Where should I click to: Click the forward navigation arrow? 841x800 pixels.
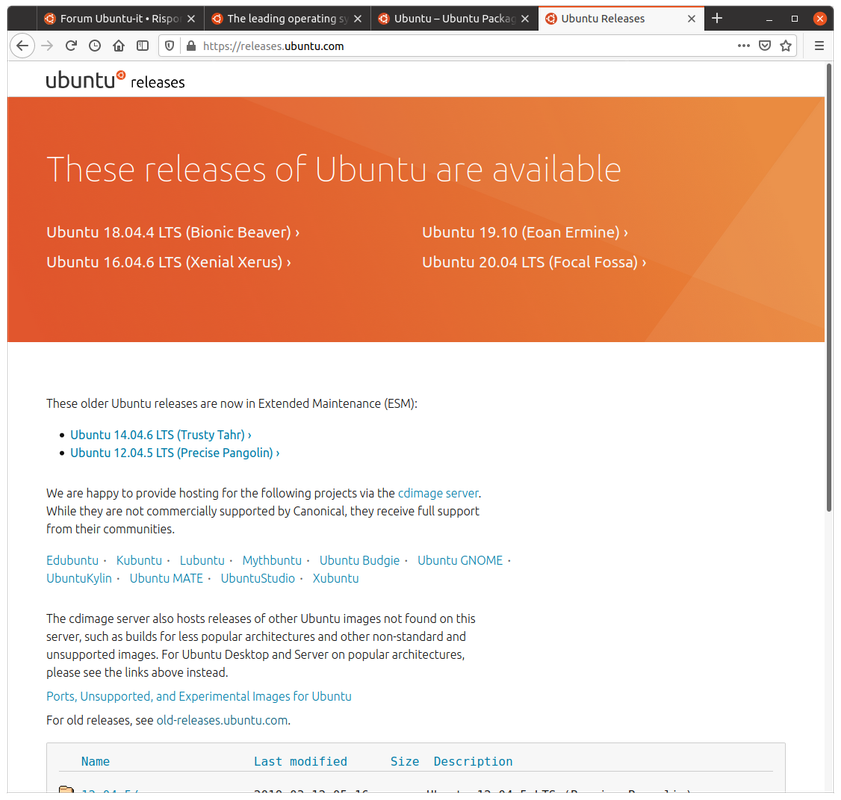coord(47,46)
